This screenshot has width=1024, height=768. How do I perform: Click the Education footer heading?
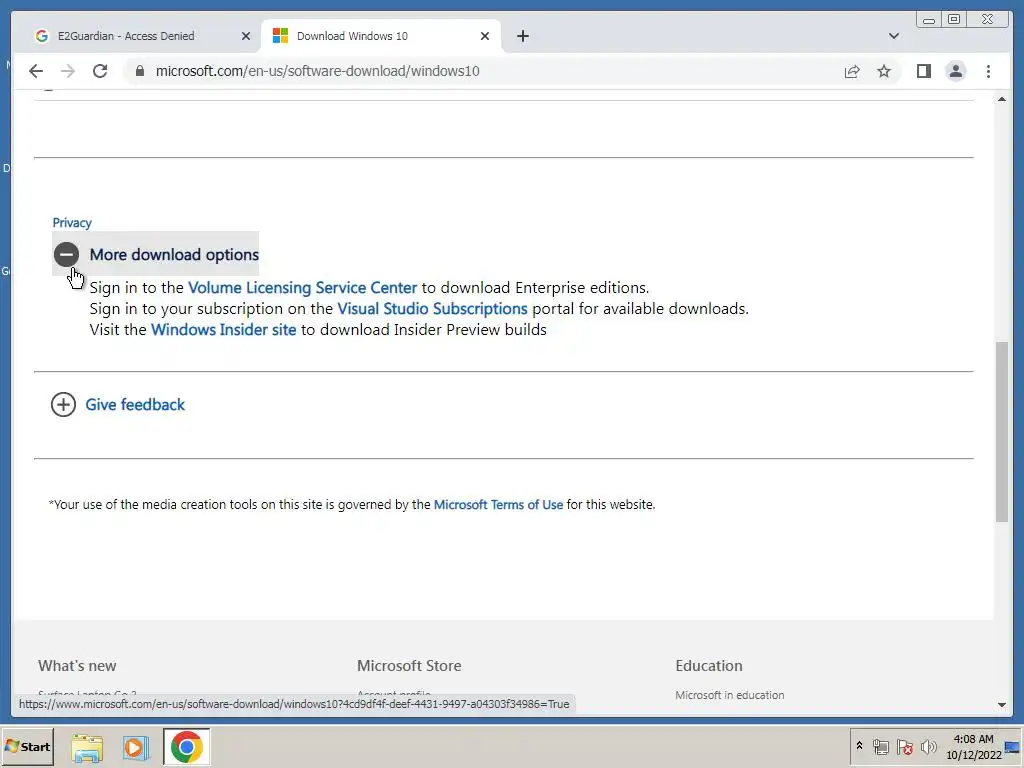point(709,665)
